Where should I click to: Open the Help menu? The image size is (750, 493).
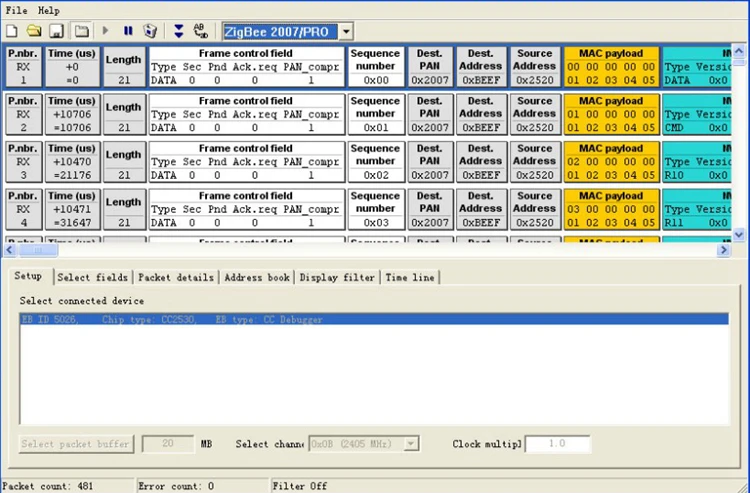(49, 10)
